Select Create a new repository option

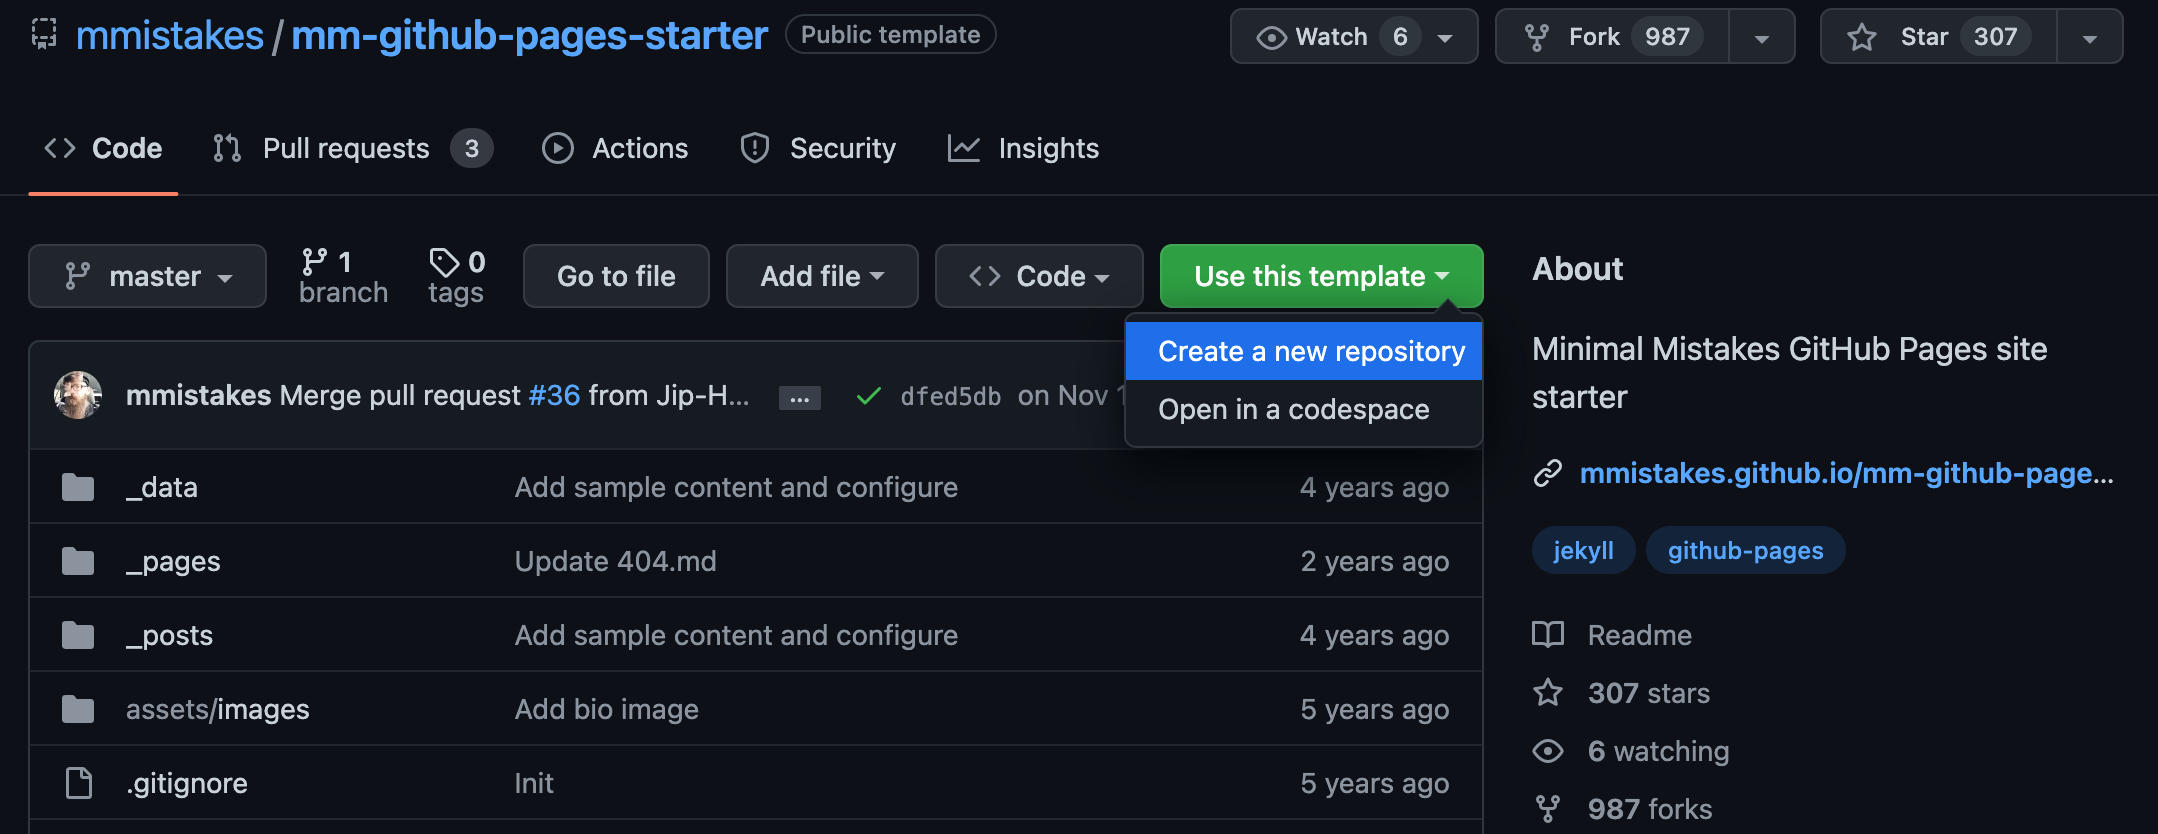coord(1310,351)
